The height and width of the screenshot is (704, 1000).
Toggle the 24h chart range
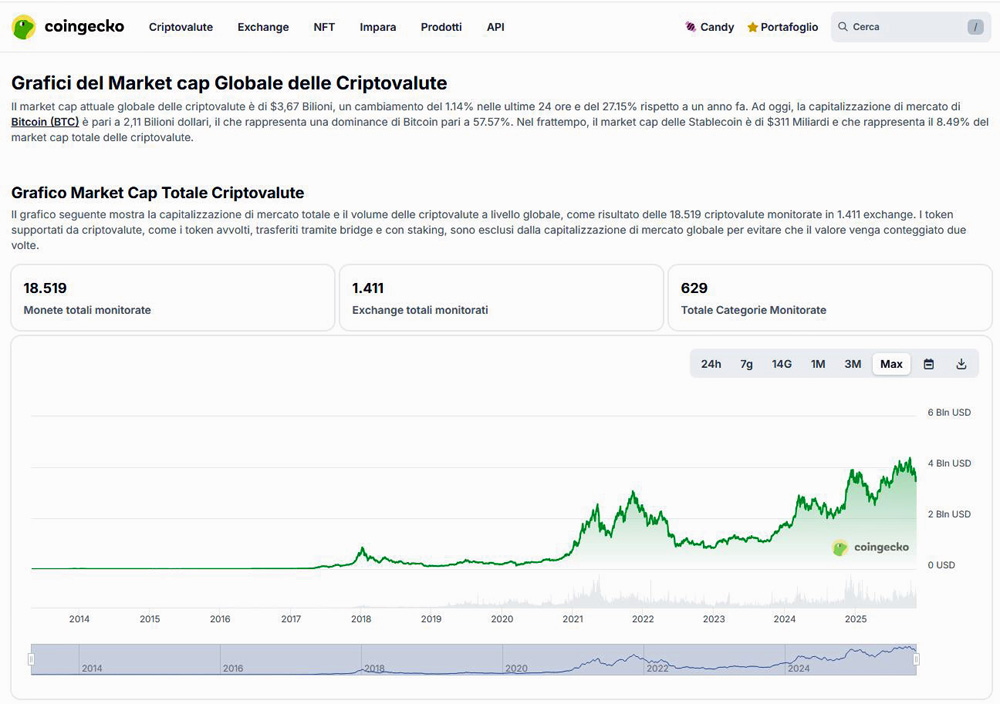coord(711,364)
